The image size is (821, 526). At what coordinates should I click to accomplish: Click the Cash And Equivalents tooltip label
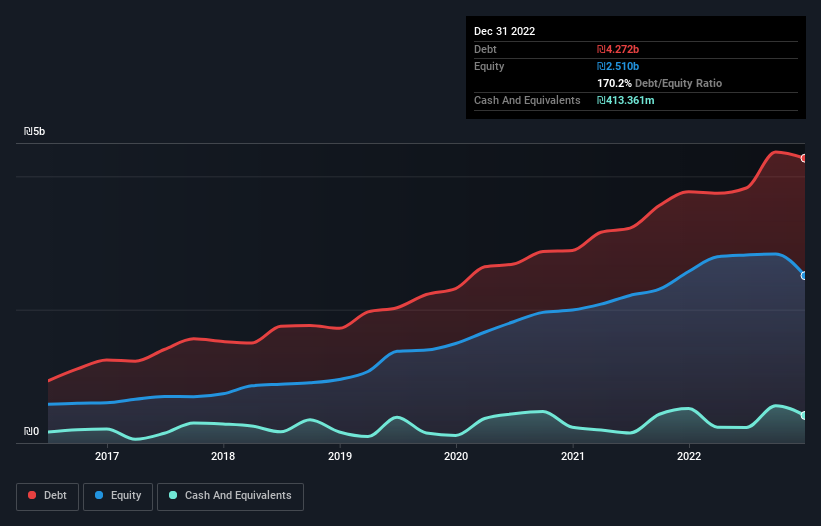click(527, 100)
